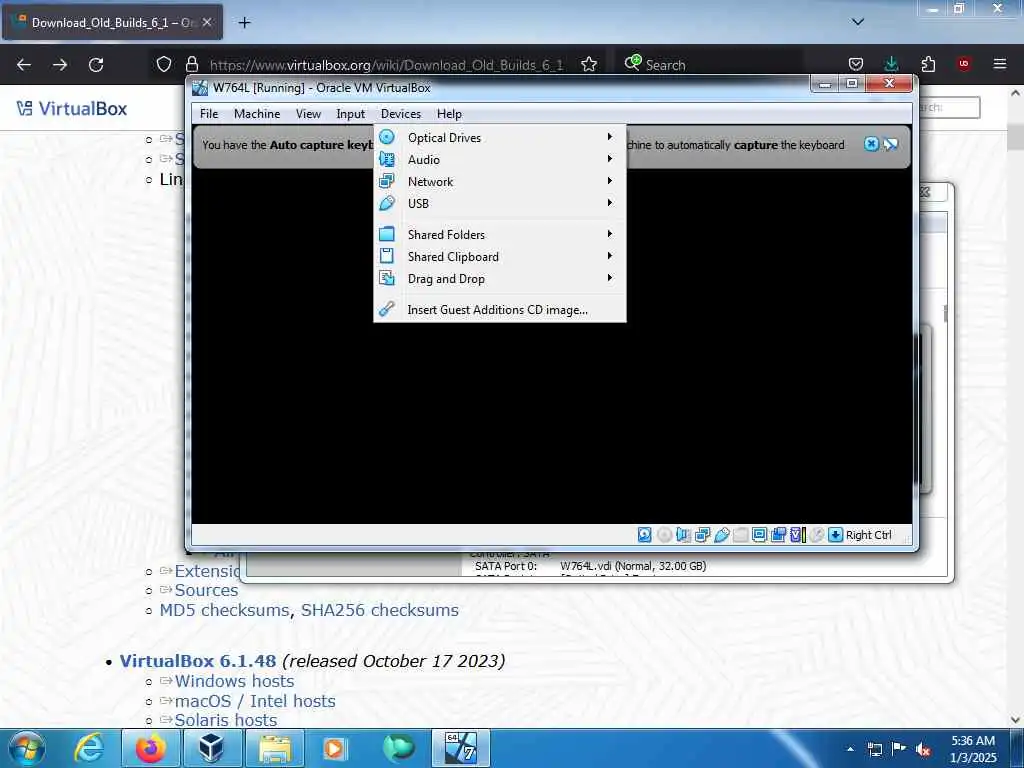Image resolution: width=1024 pixels, height=768 pixels.
Task: Open the Firefox extensions icon
Action: pos(928,64)
